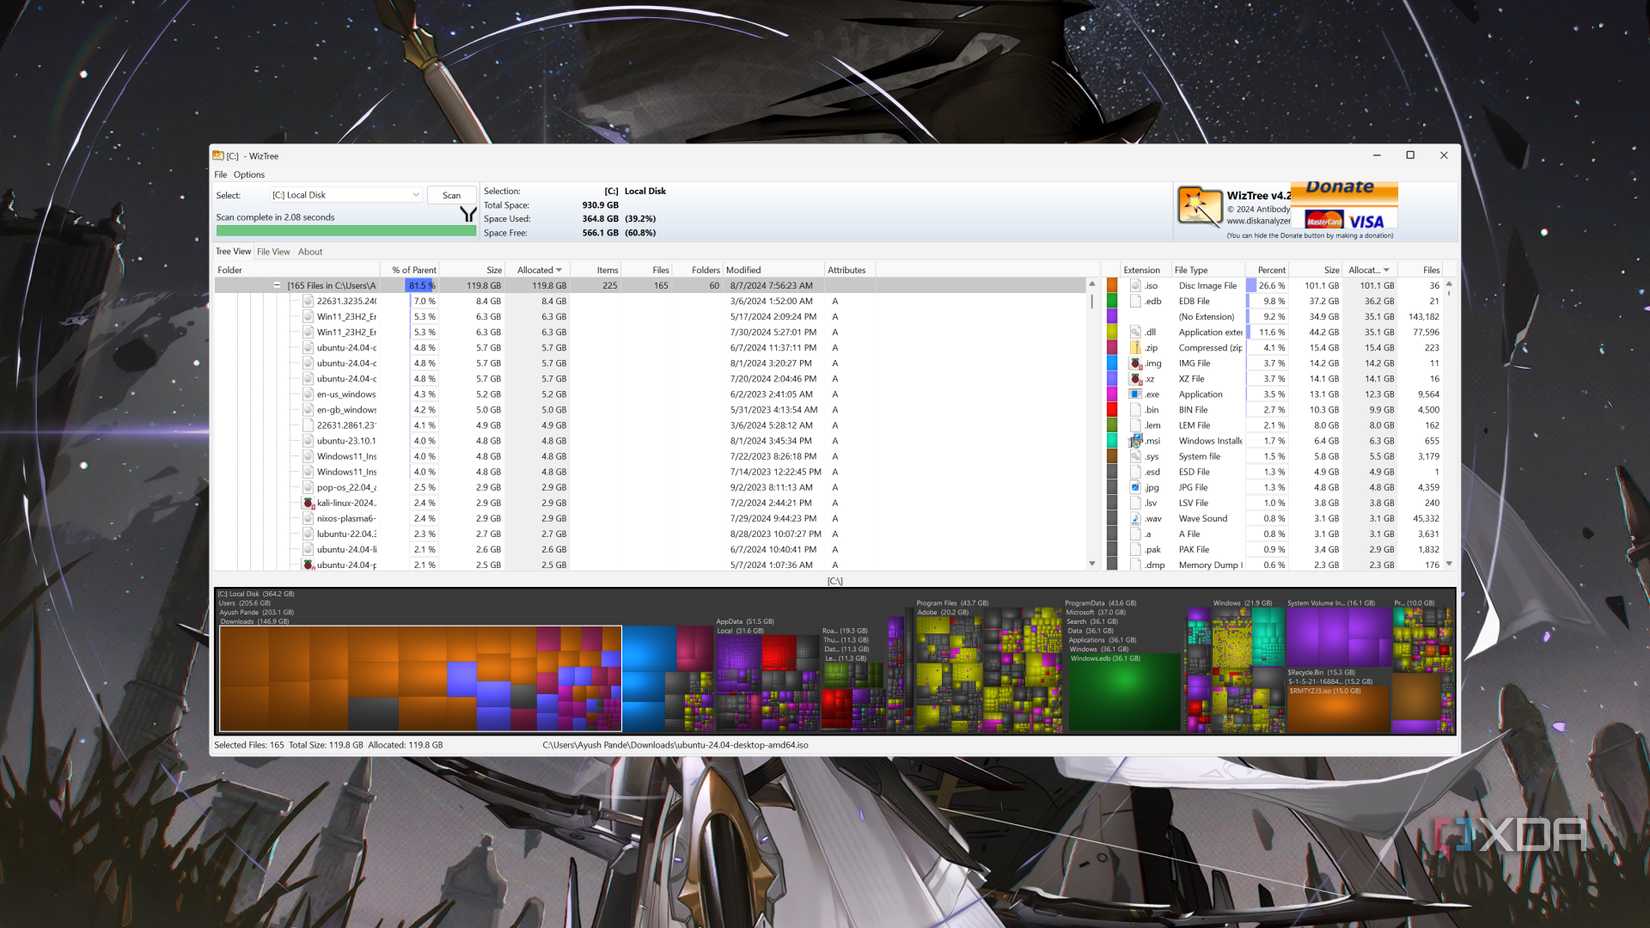Viewport: 1650px width, 928px height.
Task: Click the .iso disc image file icon
Action: (x=1135, y=286)
